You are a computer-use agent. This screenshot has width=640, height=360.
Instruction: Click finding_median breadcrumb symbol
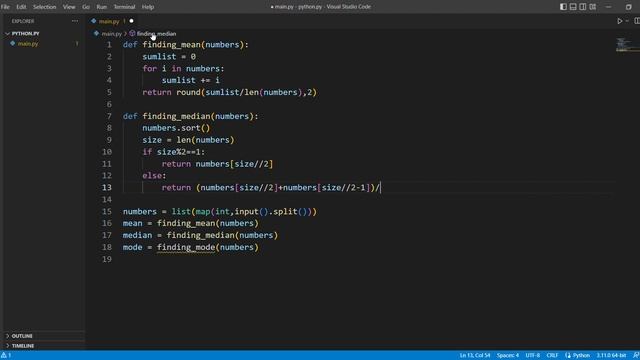pyautogui.click(x=156, y=33)
